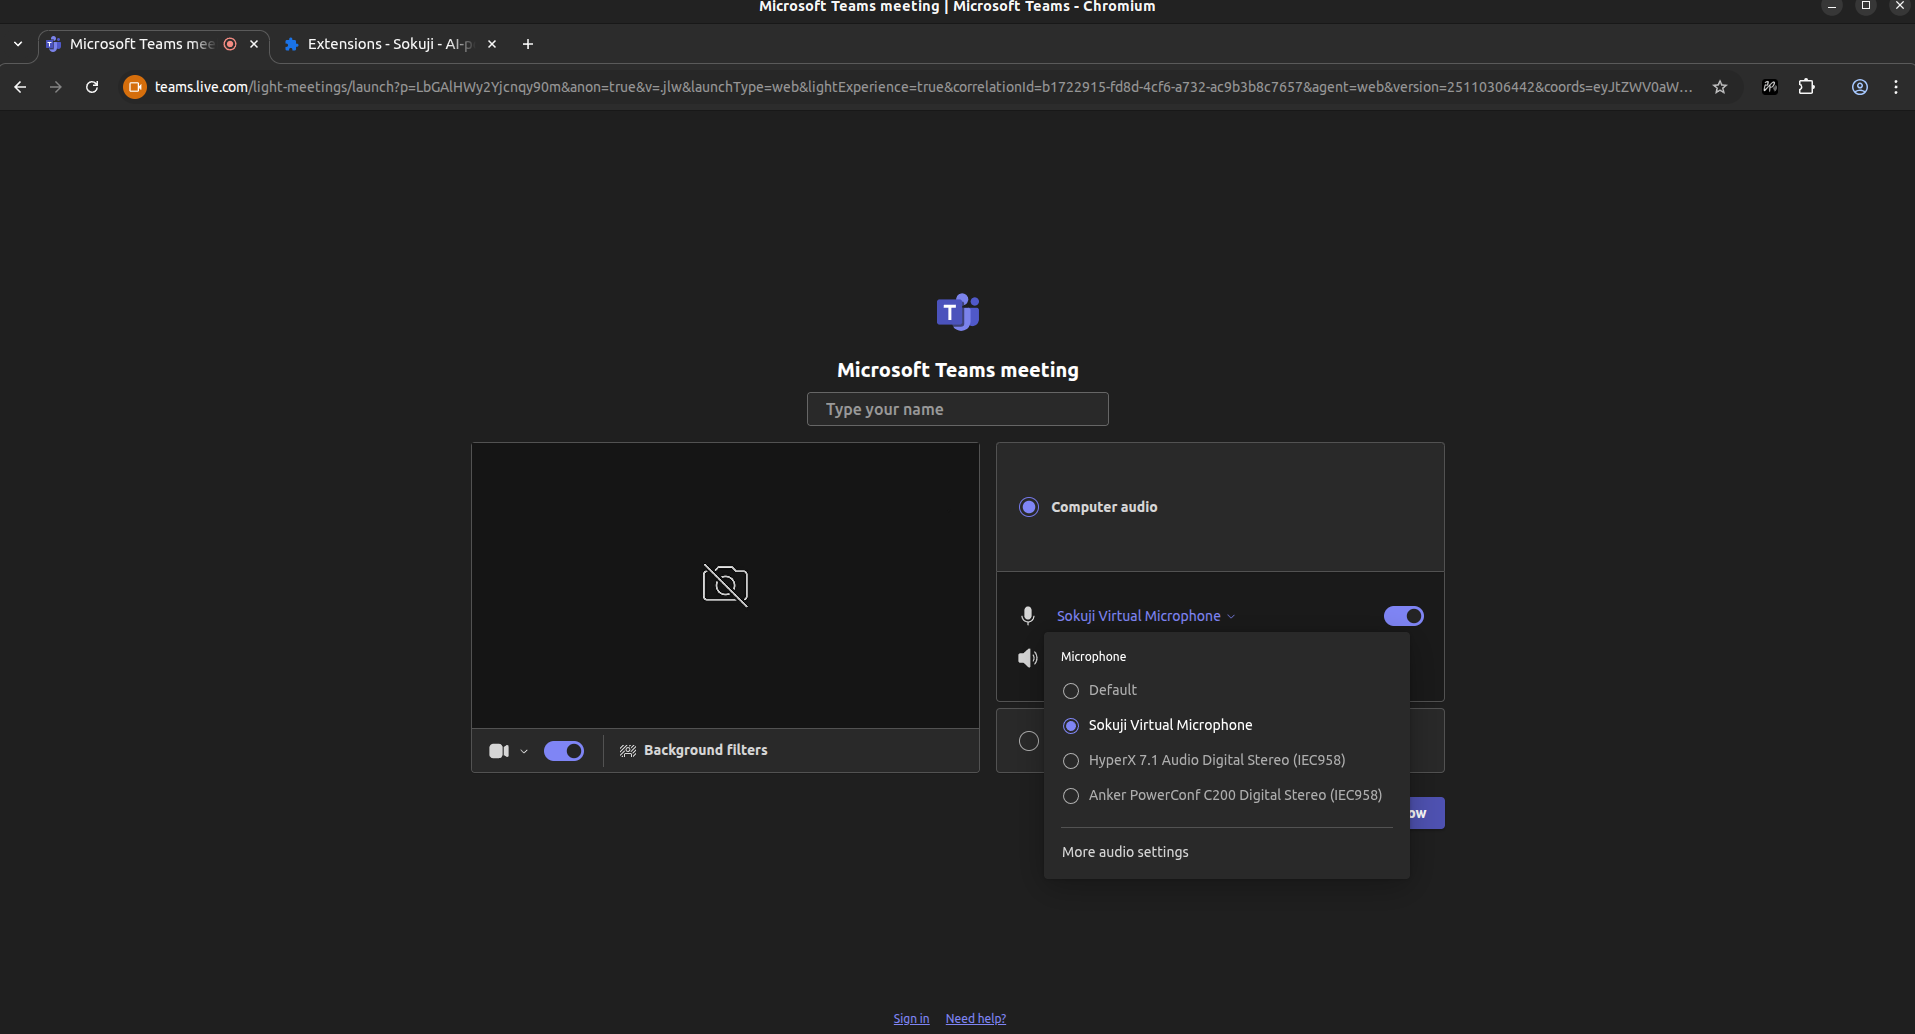Screen dimensions: 1915x1034
Task: Click the partially hidden Join now button
Action: point(1427,813)
